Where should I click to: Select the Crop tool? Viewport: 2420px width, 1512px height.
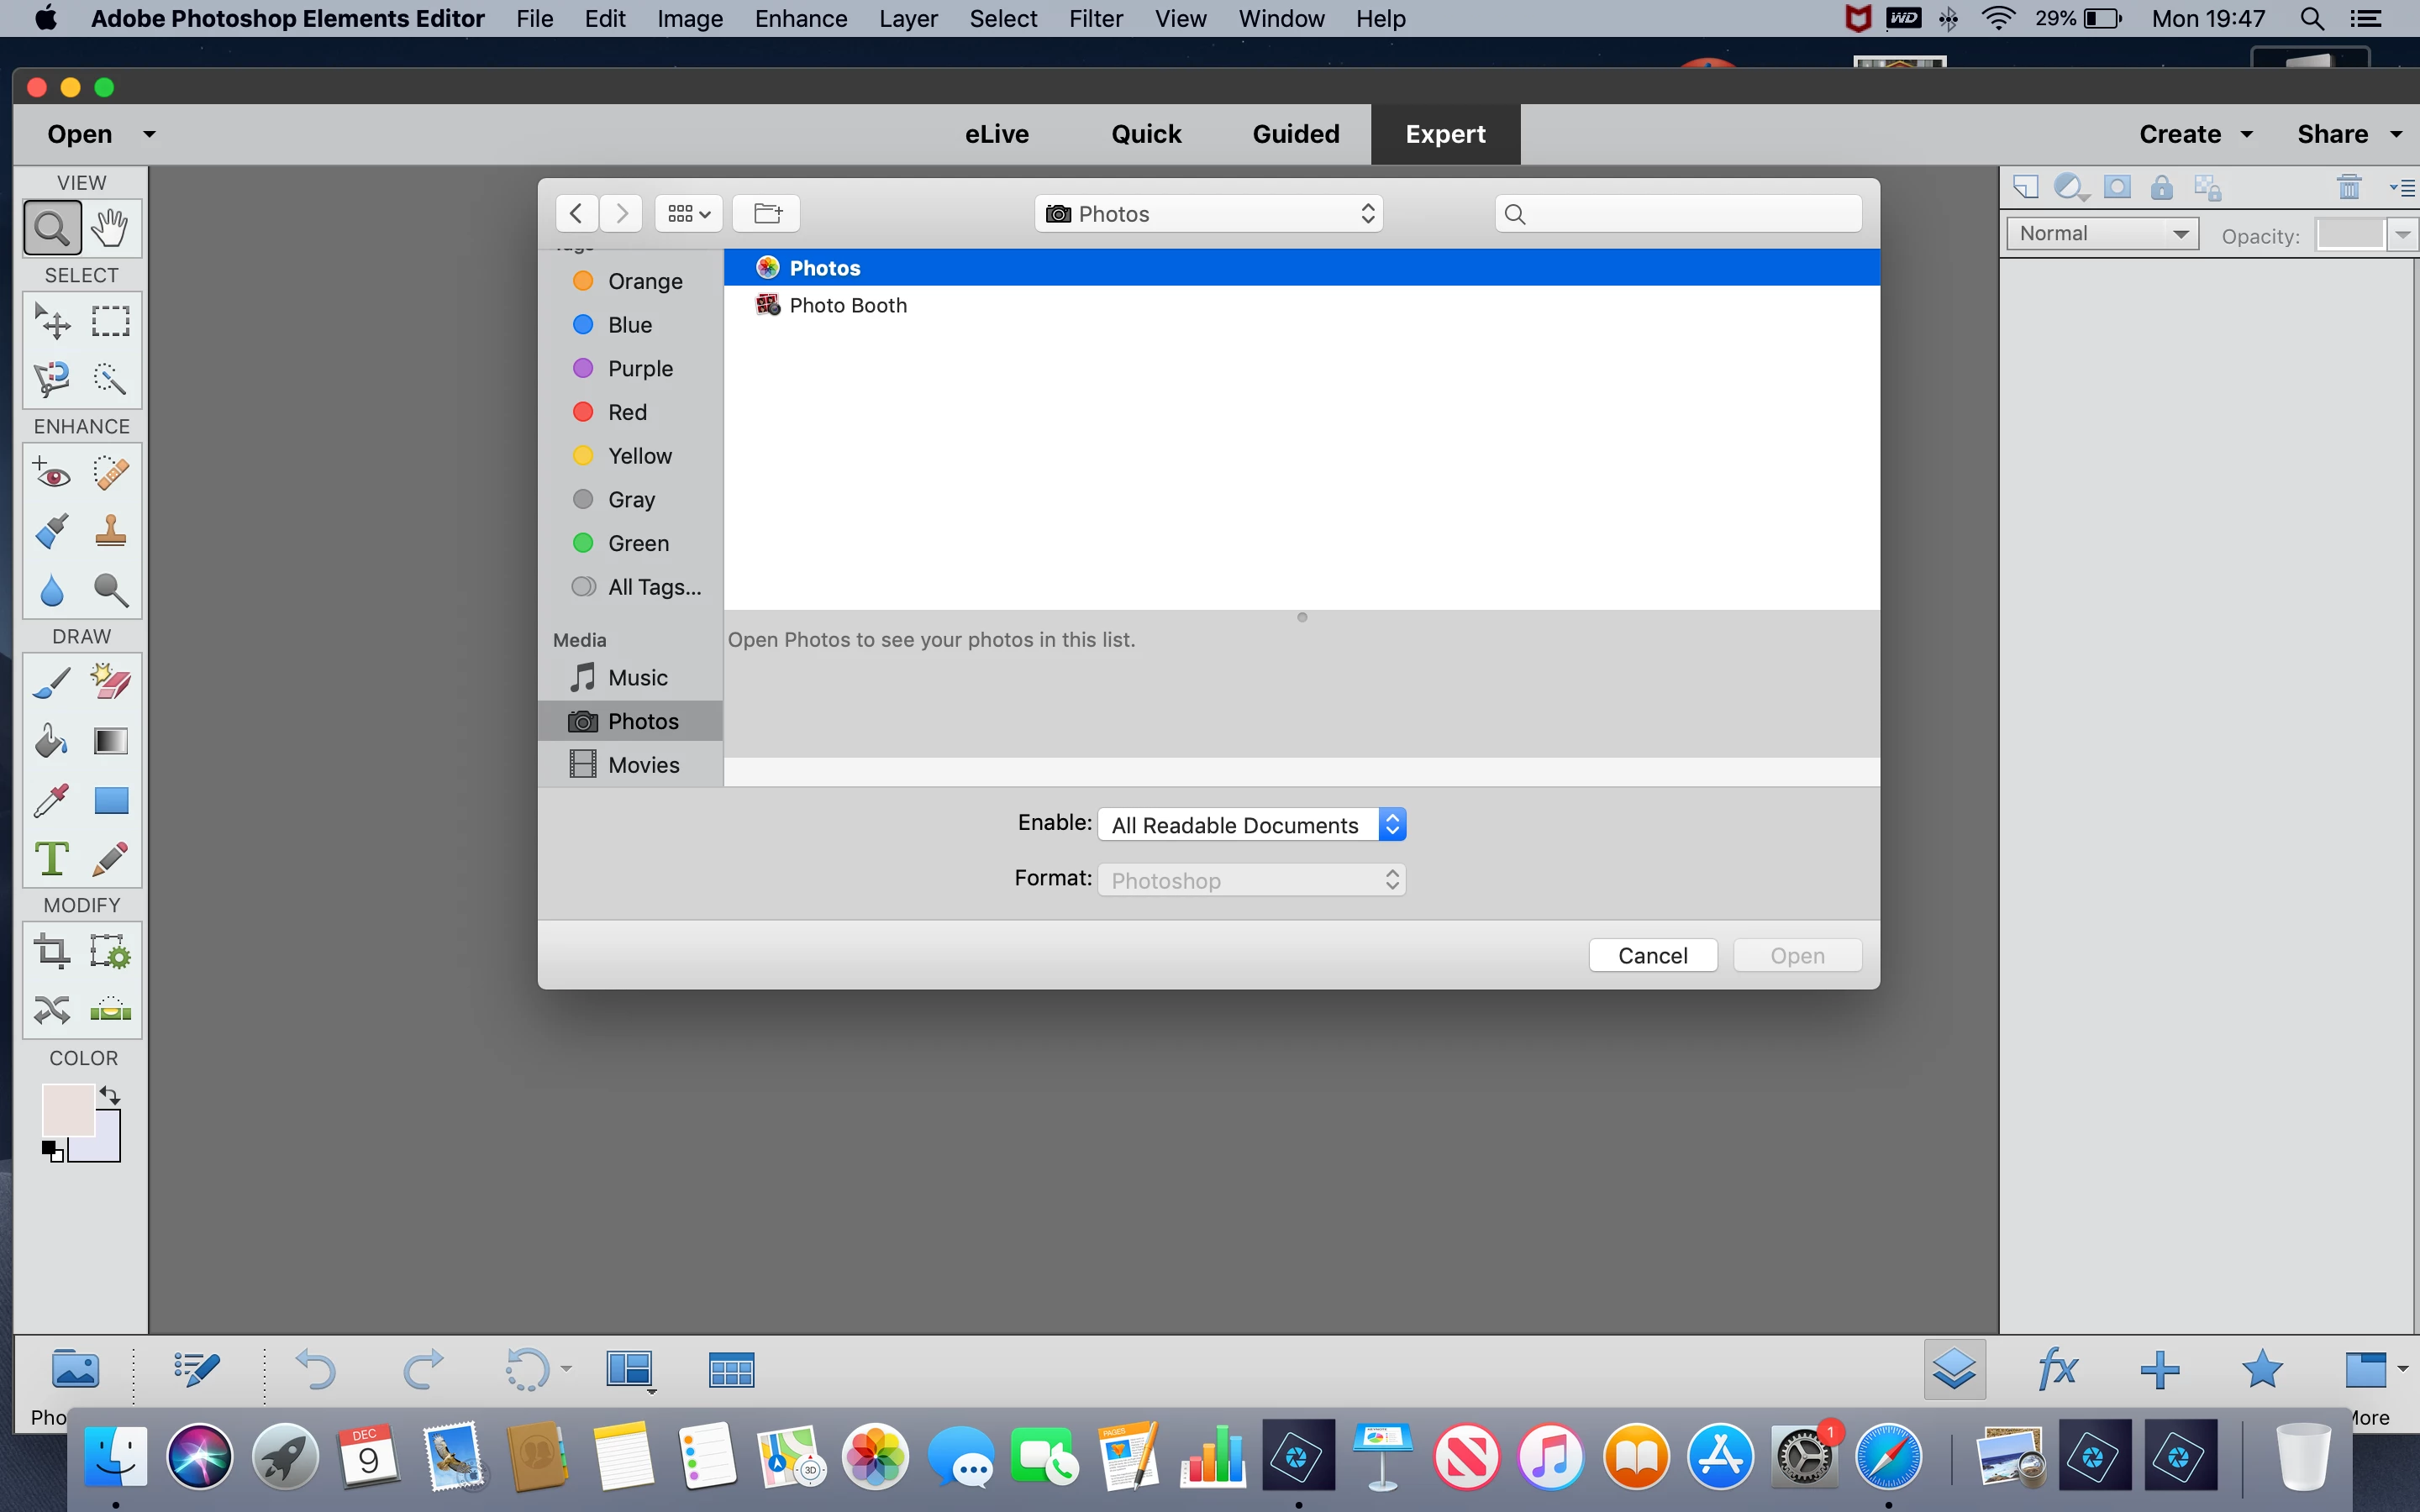[52, 950]
